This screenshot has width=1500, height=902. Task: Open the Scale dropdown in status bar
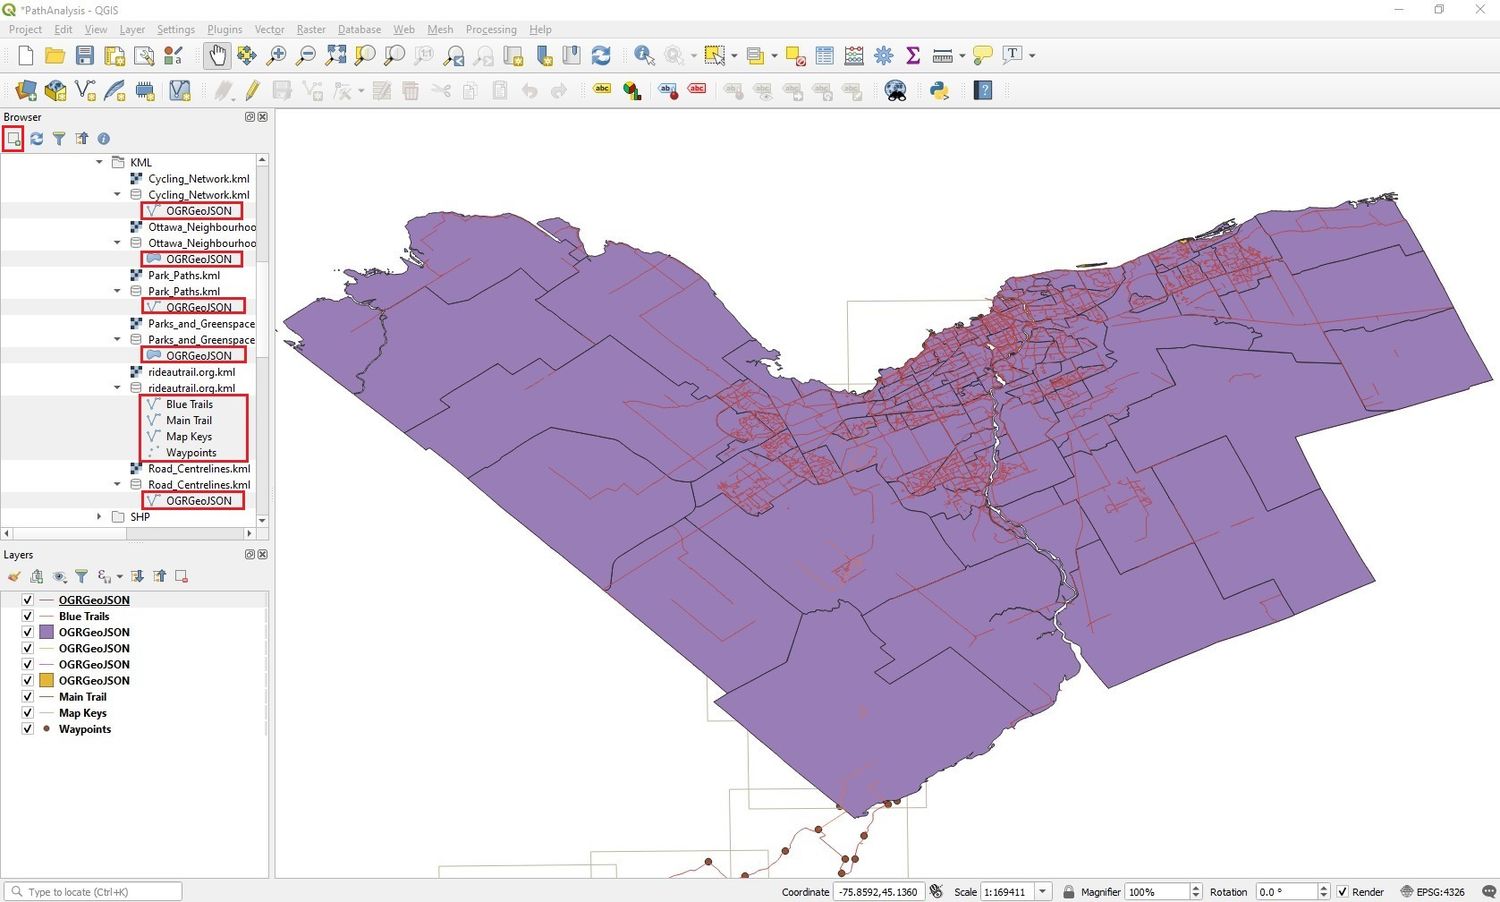[x=1041, y=891]
